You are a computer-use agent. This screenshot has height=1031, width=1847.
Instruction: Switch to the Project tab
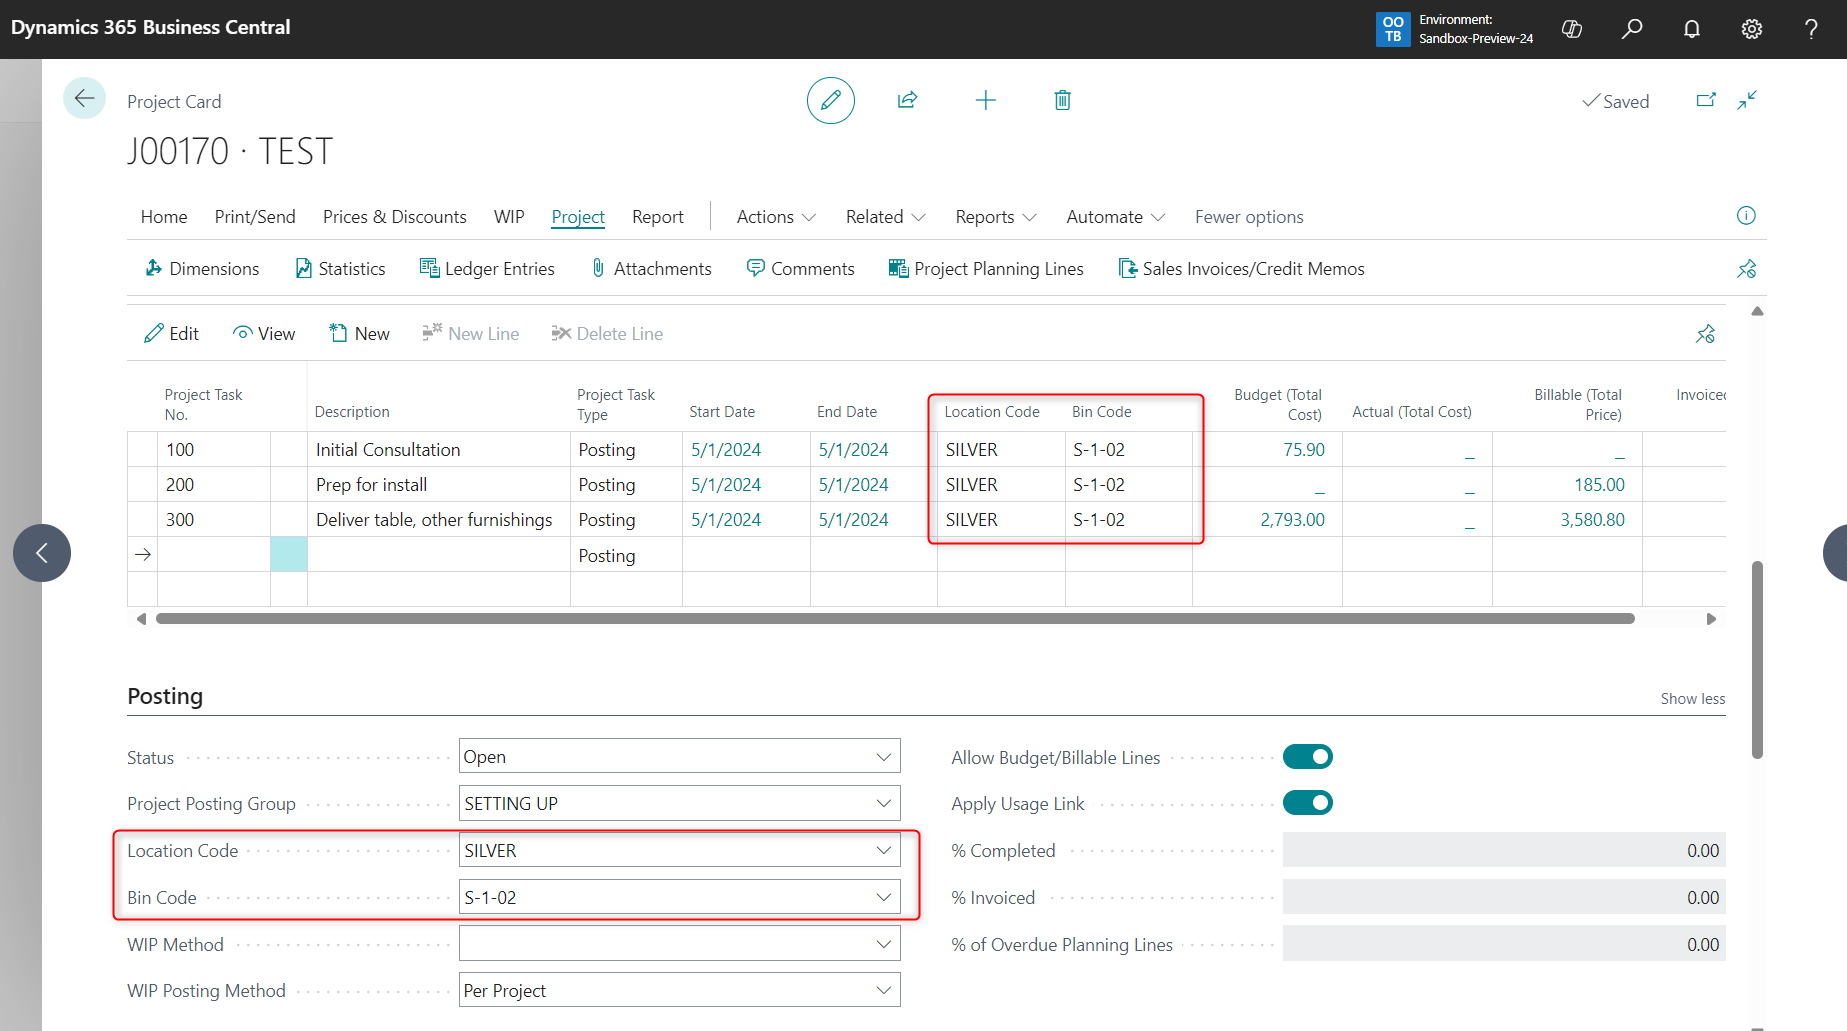point(578,217)
